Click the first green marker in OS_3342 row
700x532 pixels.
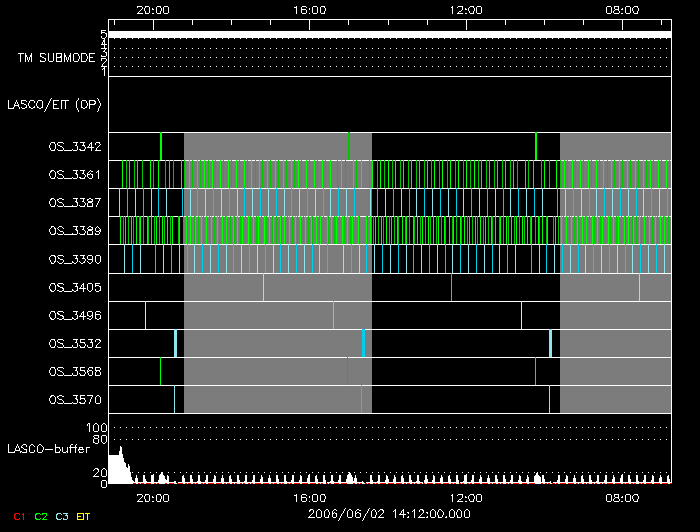[161, 146]
